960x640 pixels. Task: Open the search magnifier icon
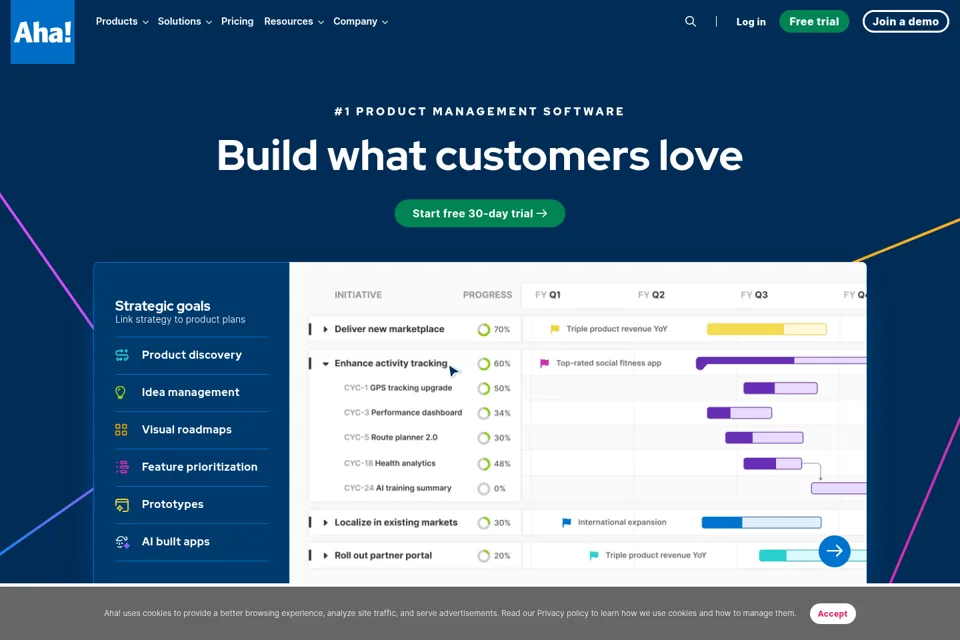690,21
